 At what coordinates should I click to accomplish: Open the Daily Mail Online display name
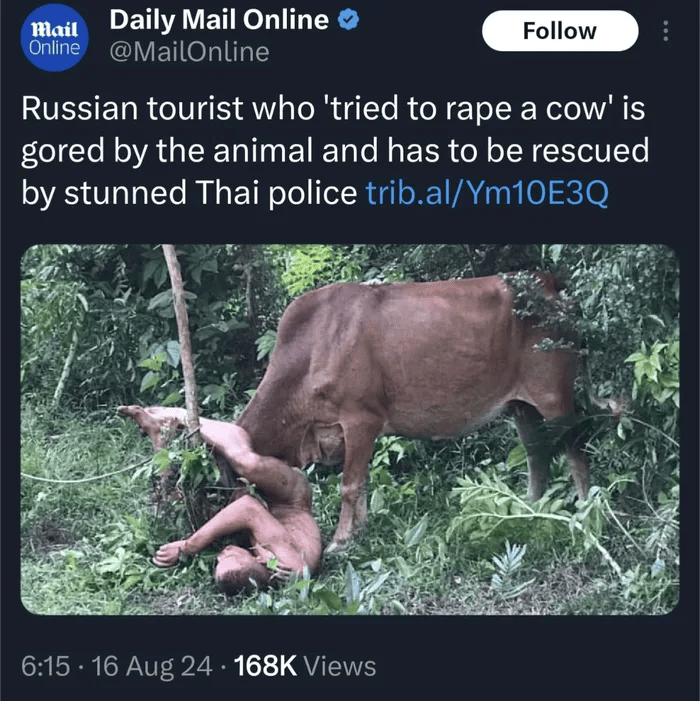pyautogui.click(x=219, y=20)
